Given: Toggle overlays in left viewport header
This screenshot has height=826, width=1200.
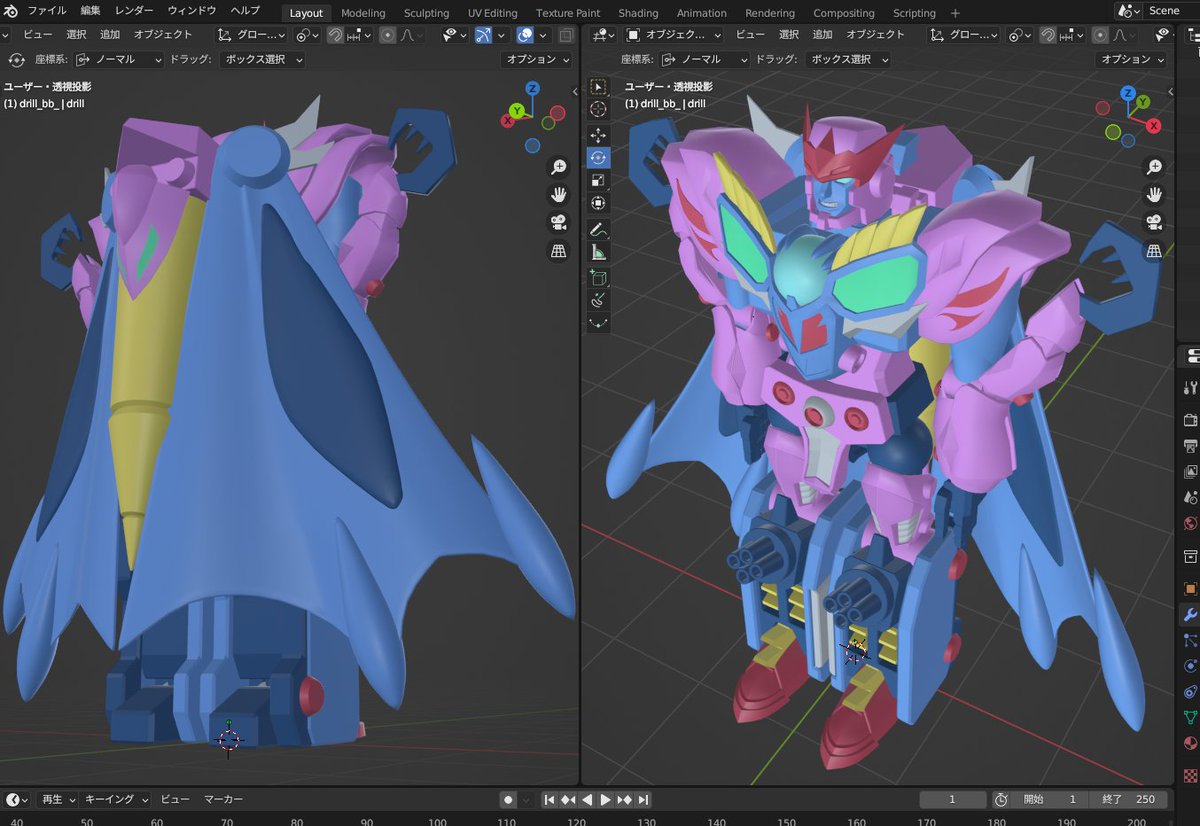Looking at the screenshot, I should click(x=525, y=35).
